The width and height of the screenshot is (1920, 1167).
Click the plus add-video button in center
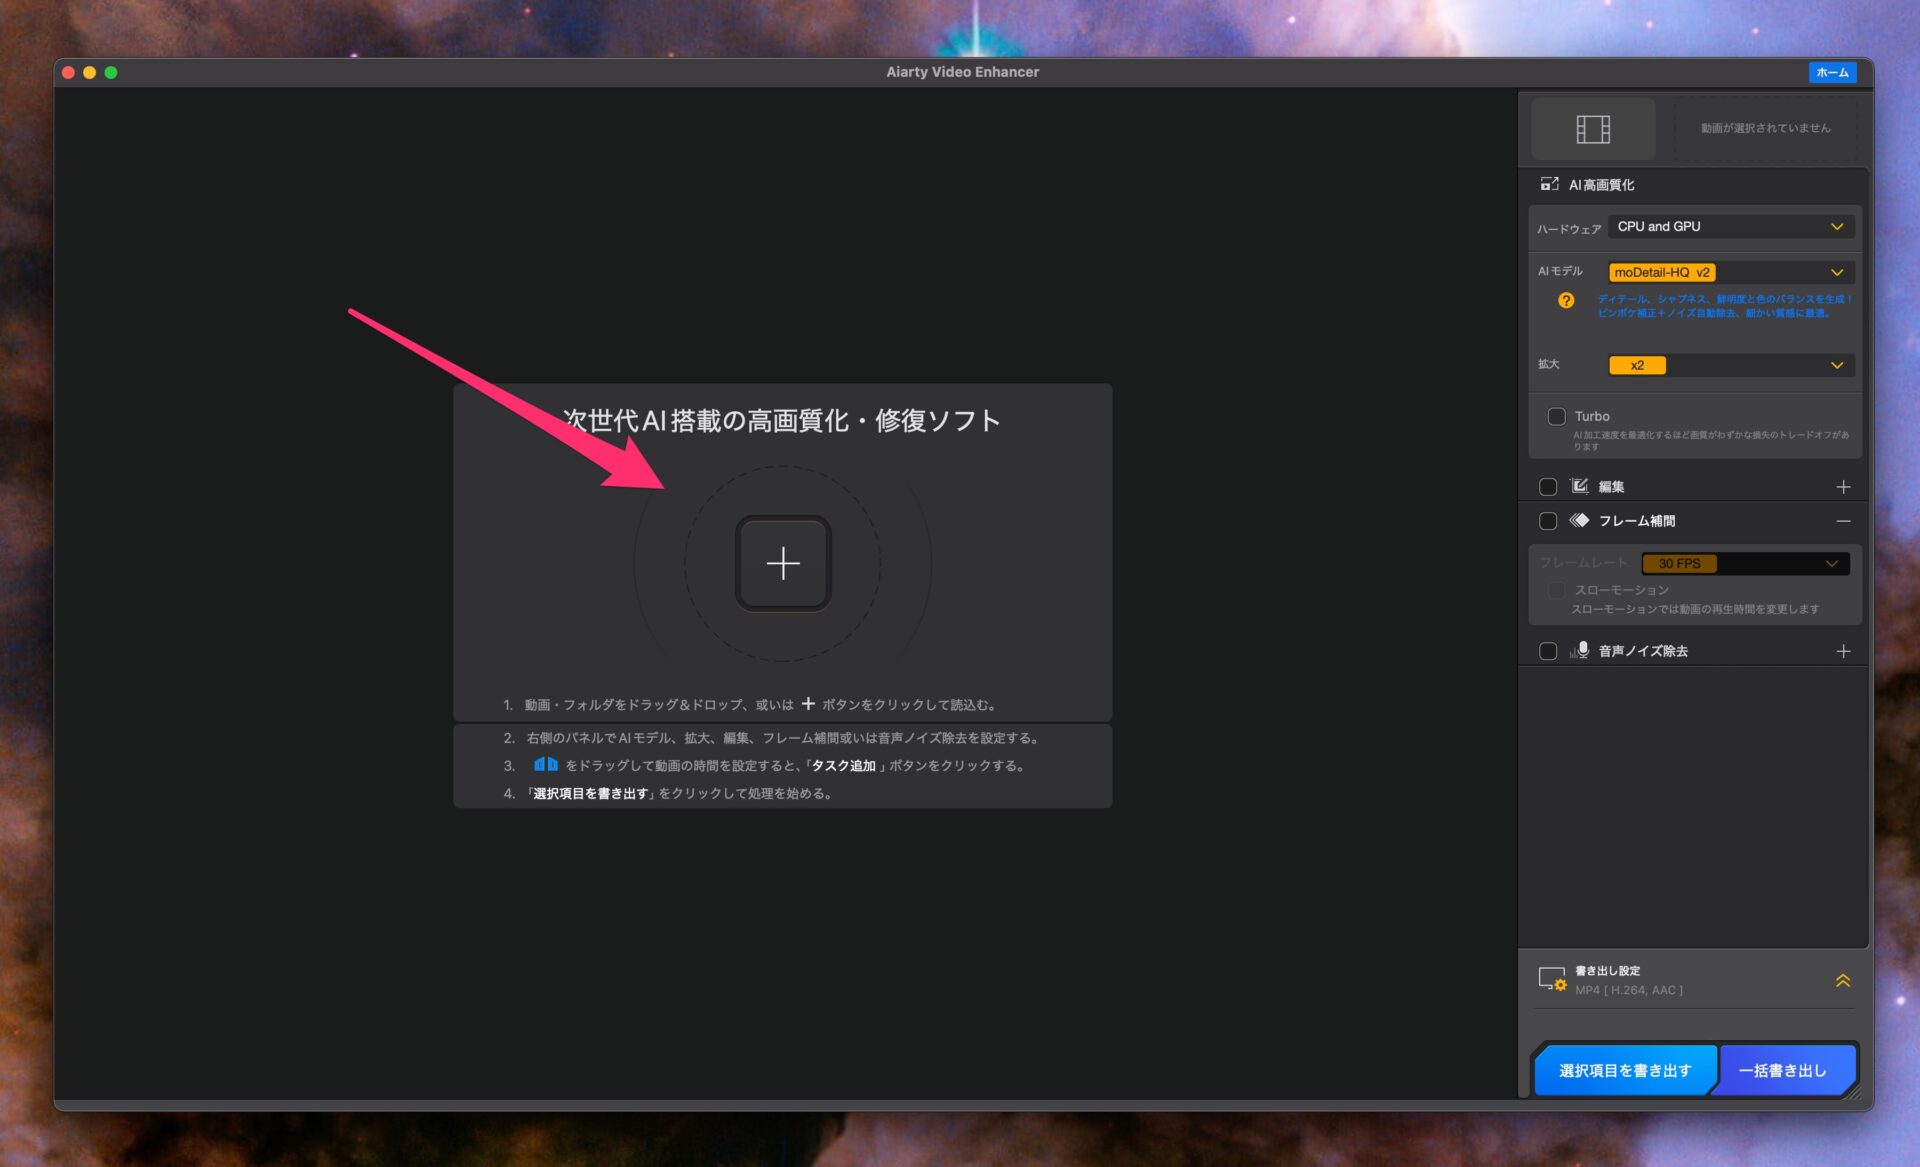pyautogui.click(x=783, y=563)
